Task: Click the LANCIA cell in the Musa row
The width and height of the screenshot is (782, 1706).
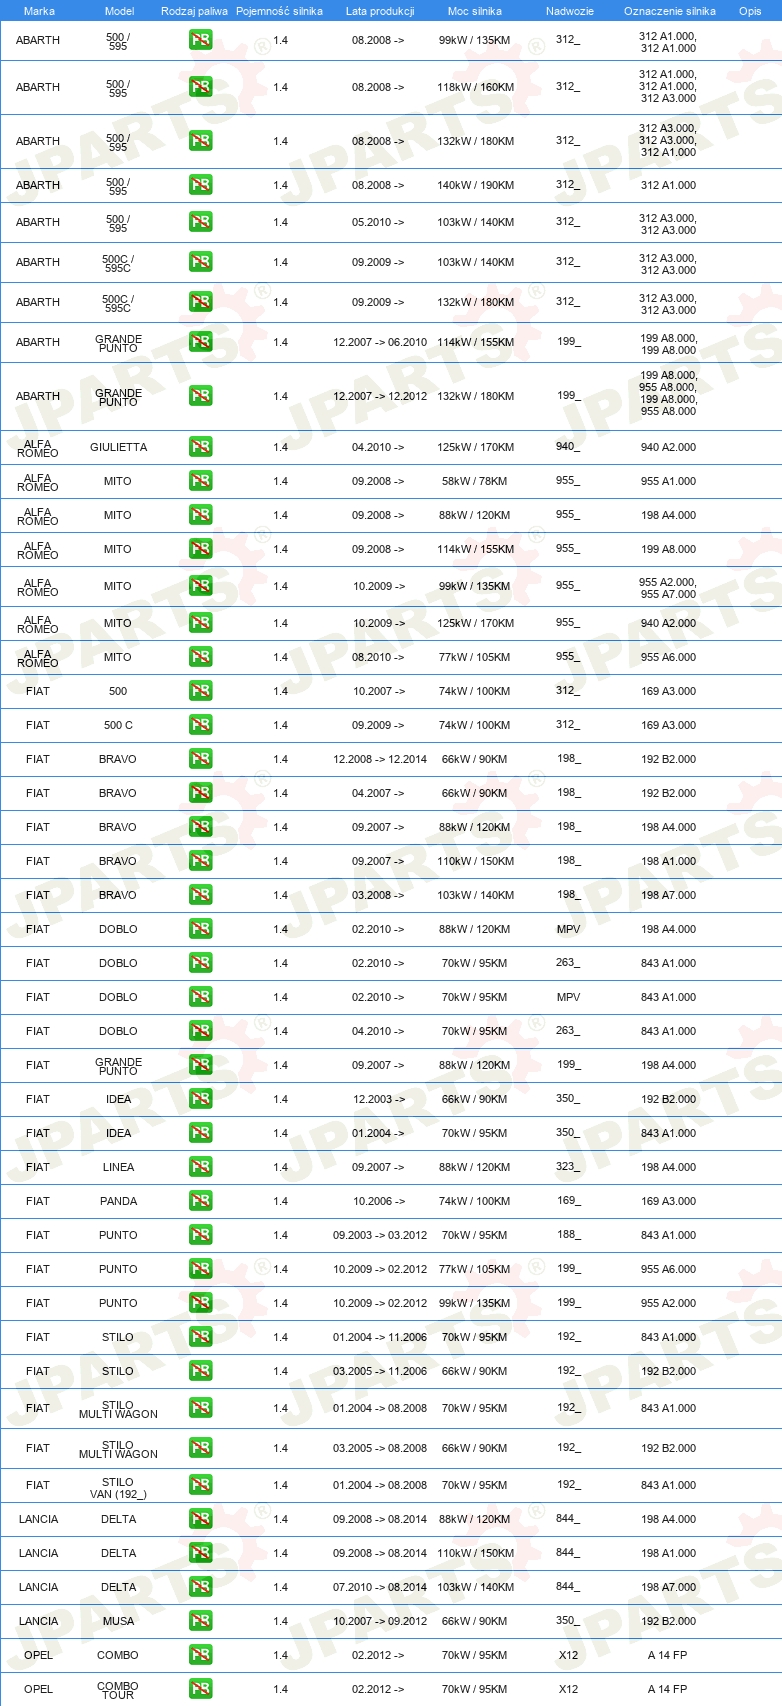Action: [38, 1621]
